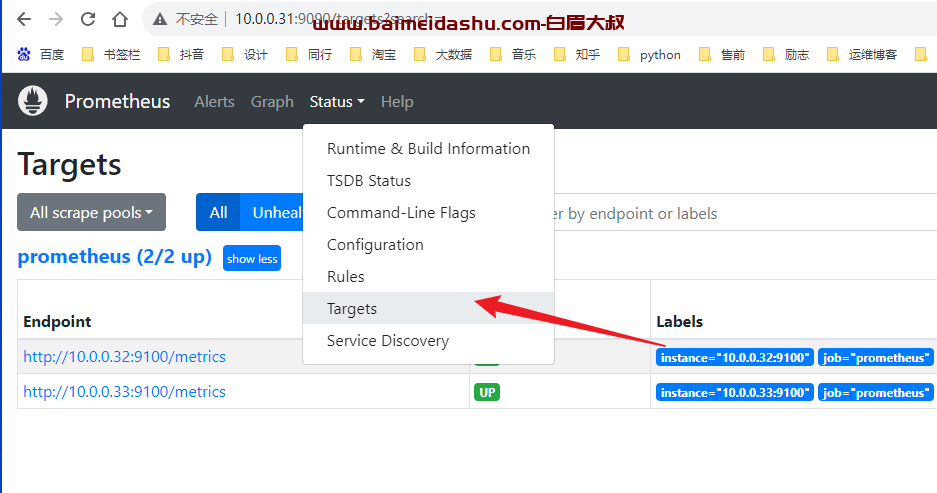
Task: Open the 励志 bookmark folder
Action: [786, 54]
